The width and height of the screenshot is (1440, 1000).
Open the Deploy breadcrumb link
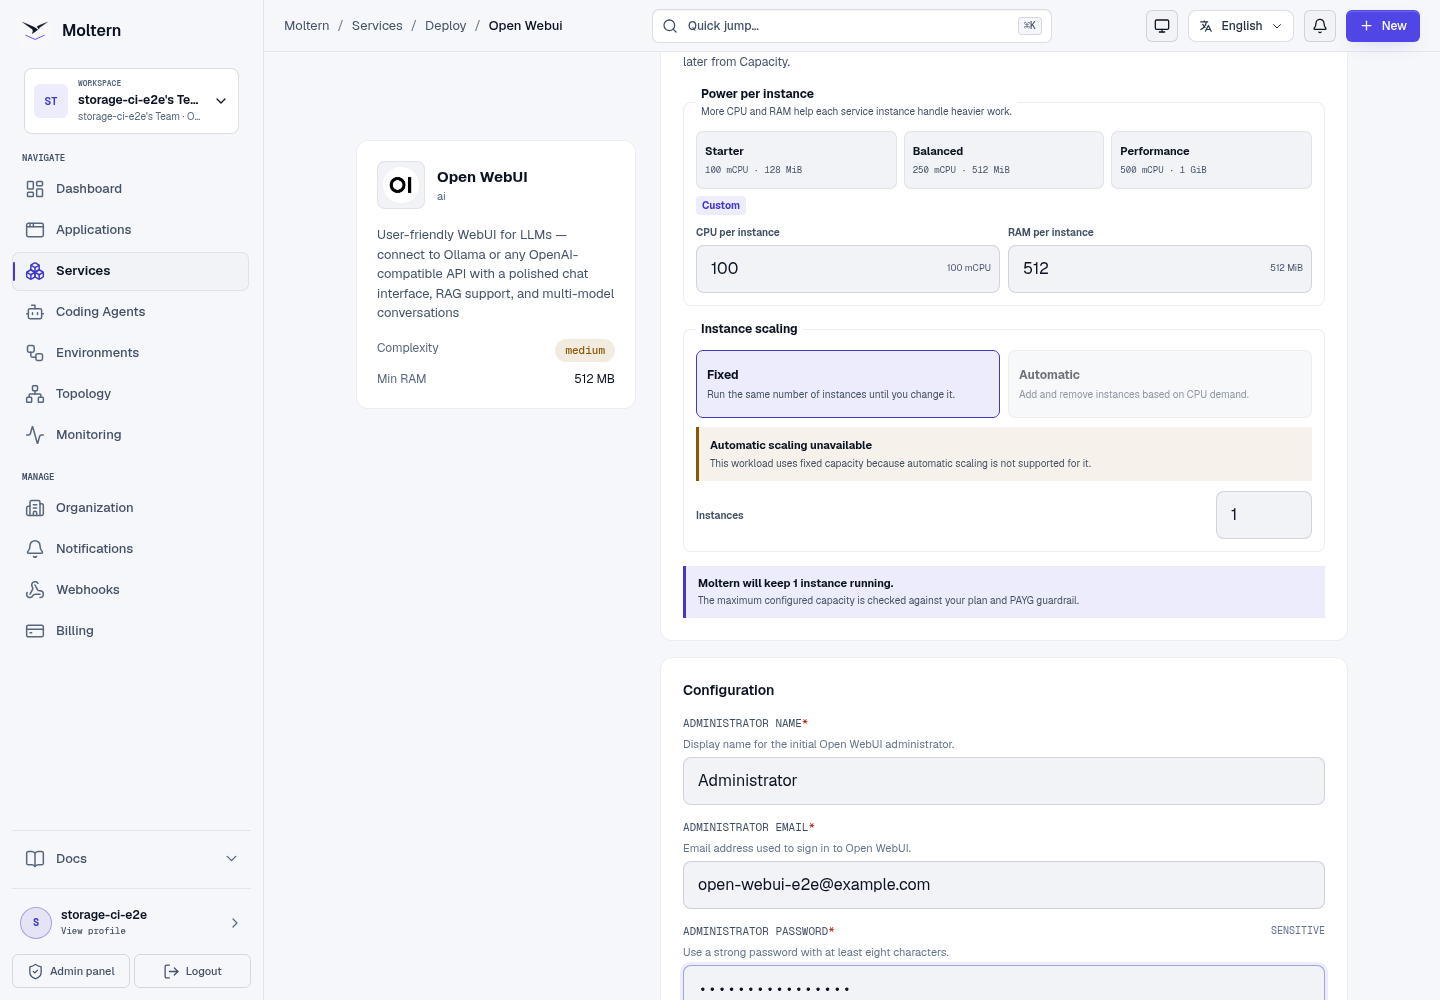pos(446,26)
